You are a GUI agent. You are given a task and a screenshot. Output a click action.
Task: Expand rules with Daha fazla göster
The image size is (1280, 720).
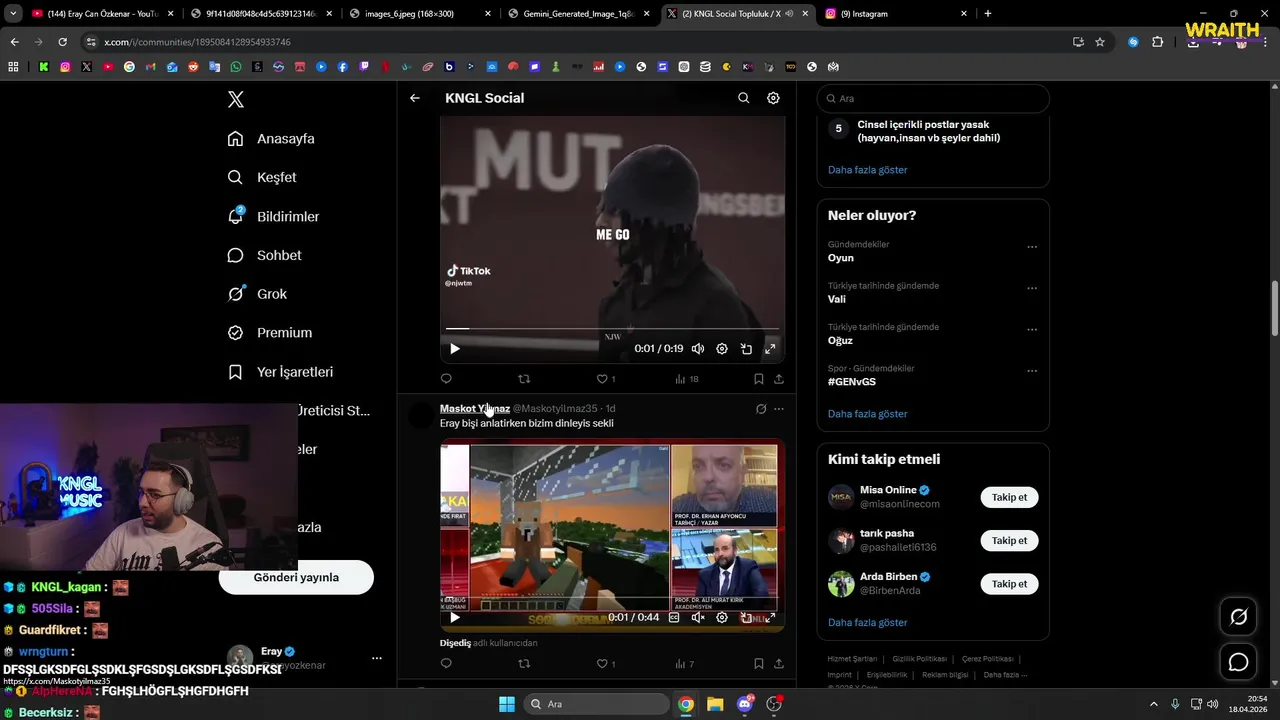(x=867, y=170)
